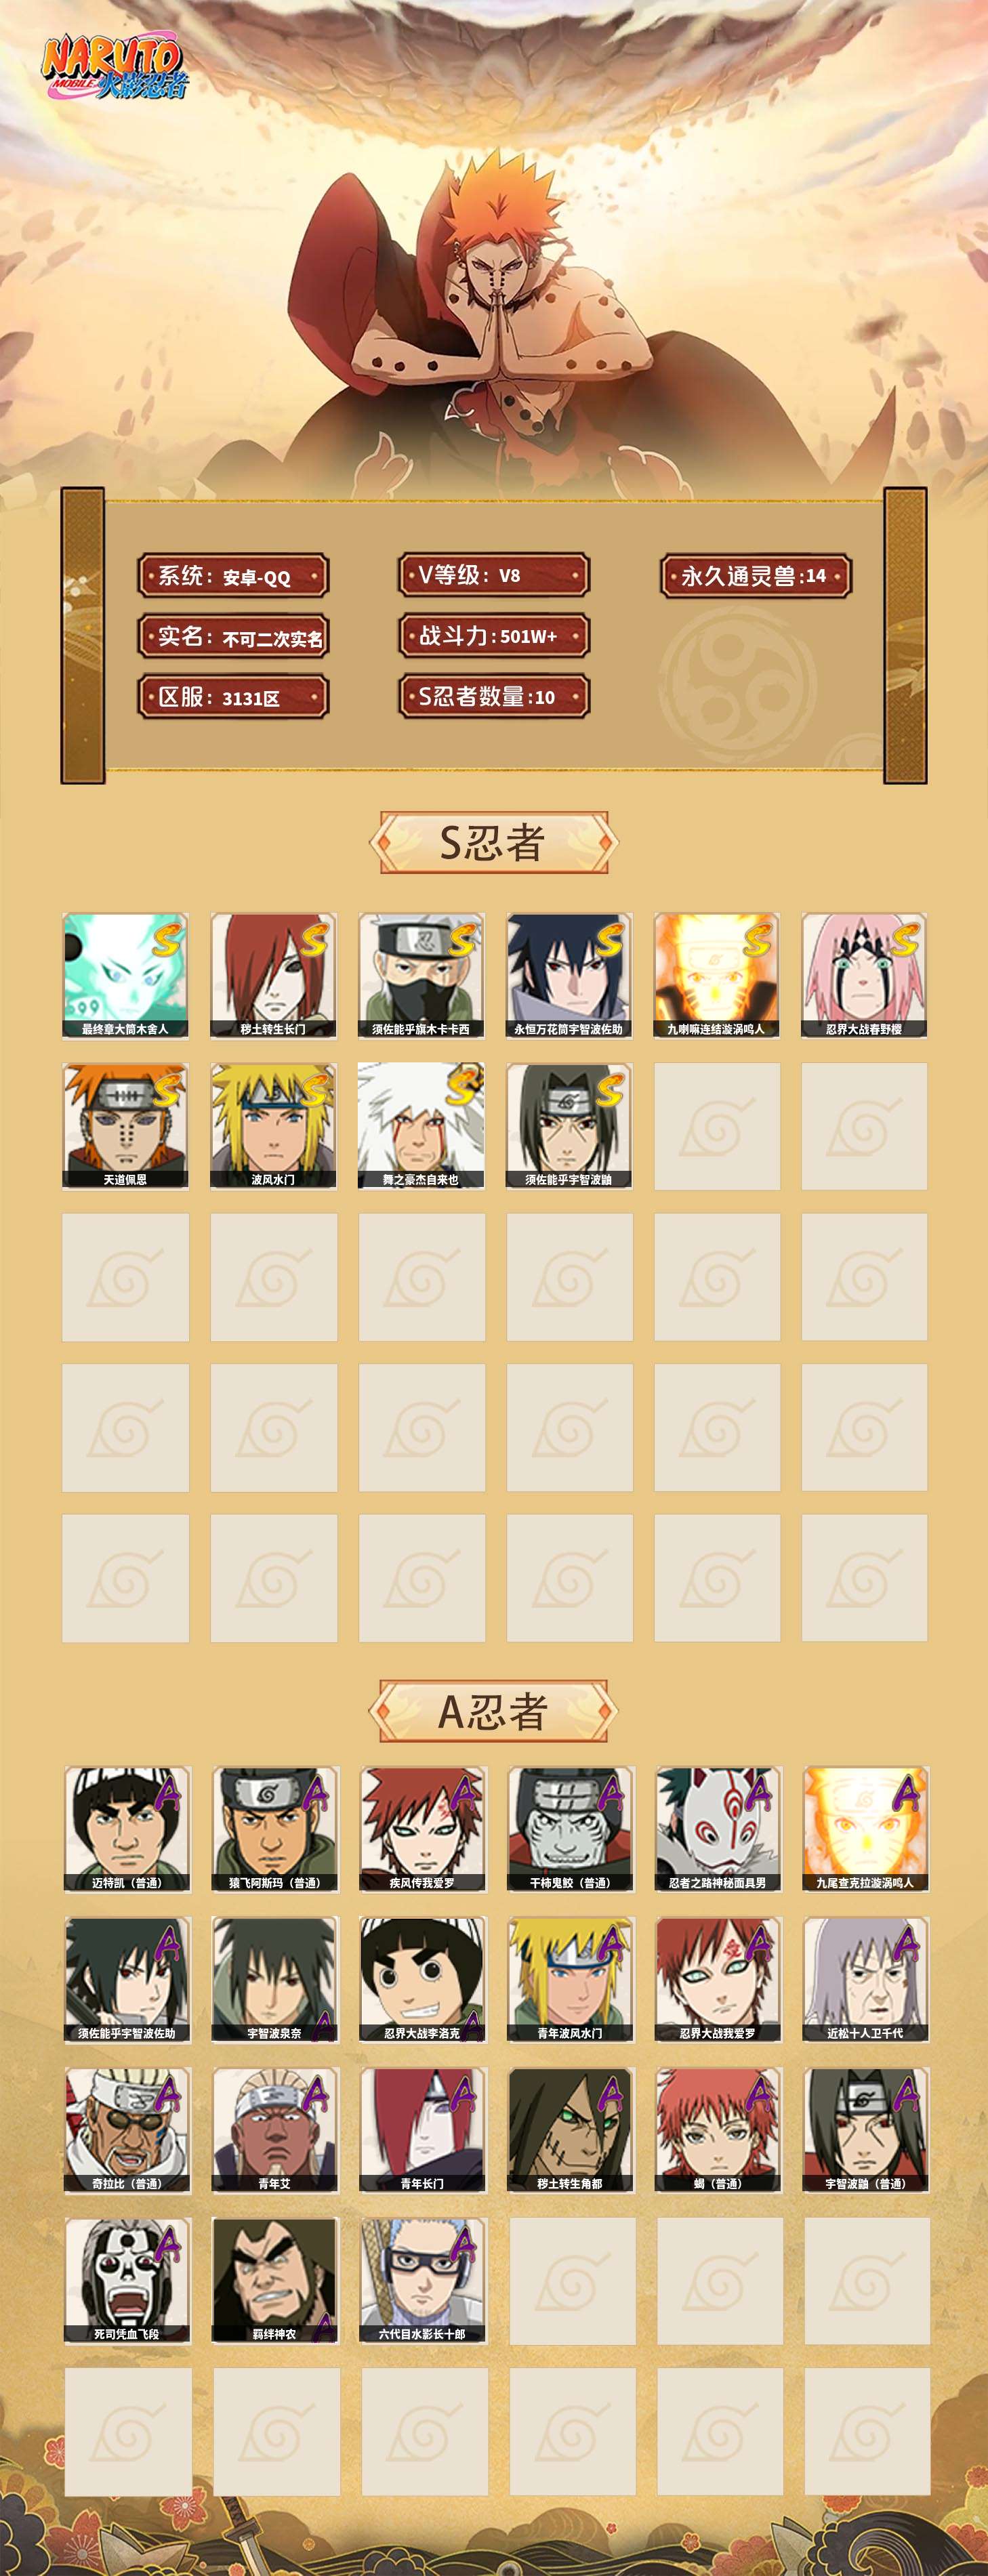Select the 九尾查克拉漩涡鸣人 A ninja icon
This screenshot has height=2576, width=988.
[x=866, y=1829]
